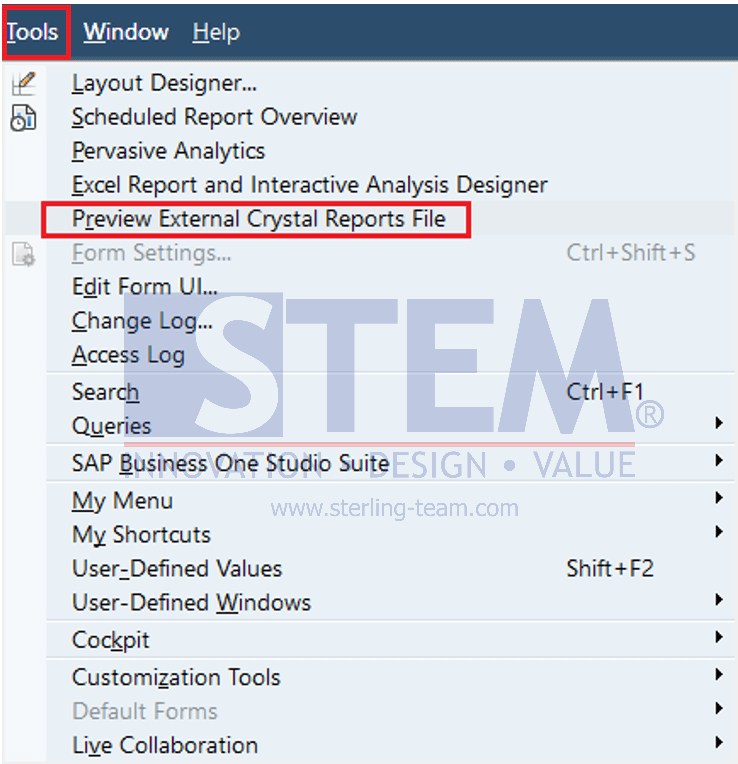Viewport: 738px width, 764px height.
Task: Expand the My Menu submenu arrow
Action: click(719, 497)
